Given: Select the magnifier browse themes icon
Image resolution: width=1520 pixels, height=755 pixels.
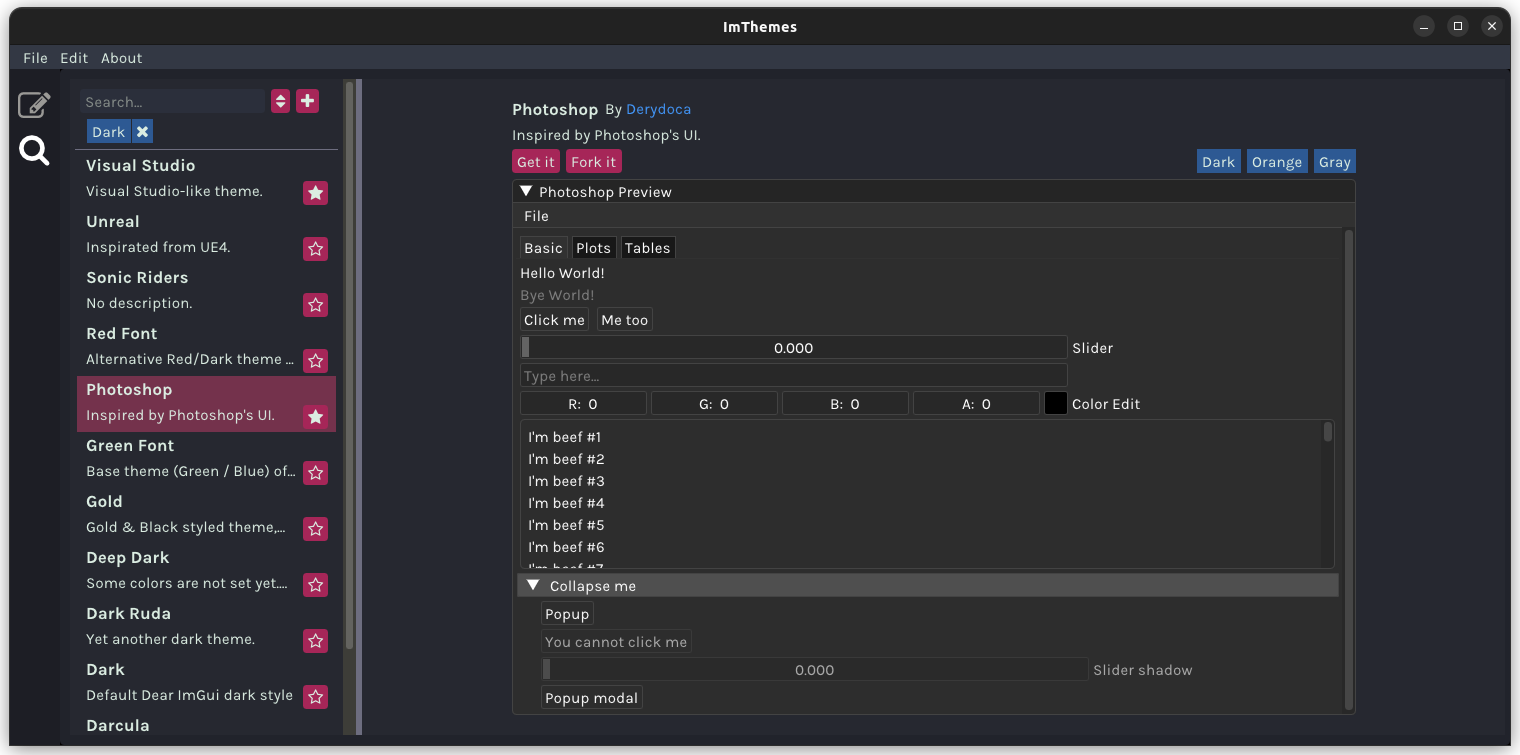Looking at the screenshot, I should (34, 151).
